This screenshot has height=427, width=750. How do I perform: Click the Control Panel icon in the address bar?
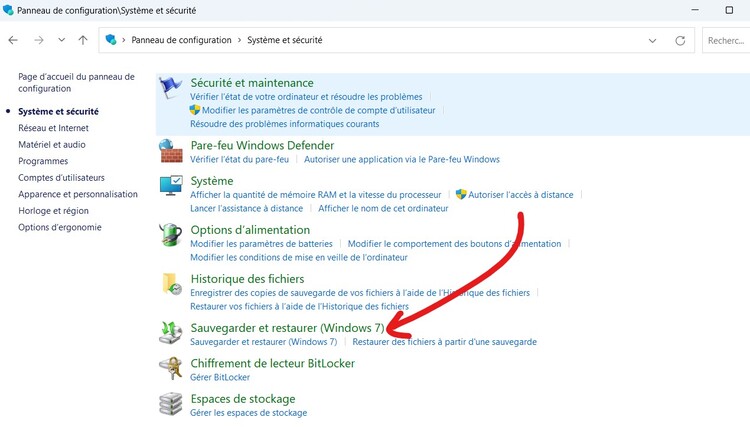(111, 40)
